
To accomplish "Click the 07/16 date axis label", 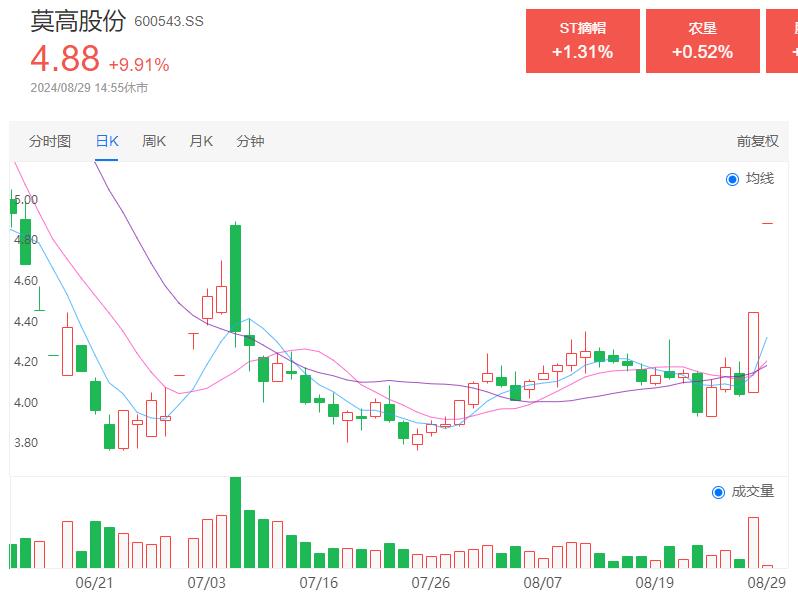I will click(x=319, y=582).
